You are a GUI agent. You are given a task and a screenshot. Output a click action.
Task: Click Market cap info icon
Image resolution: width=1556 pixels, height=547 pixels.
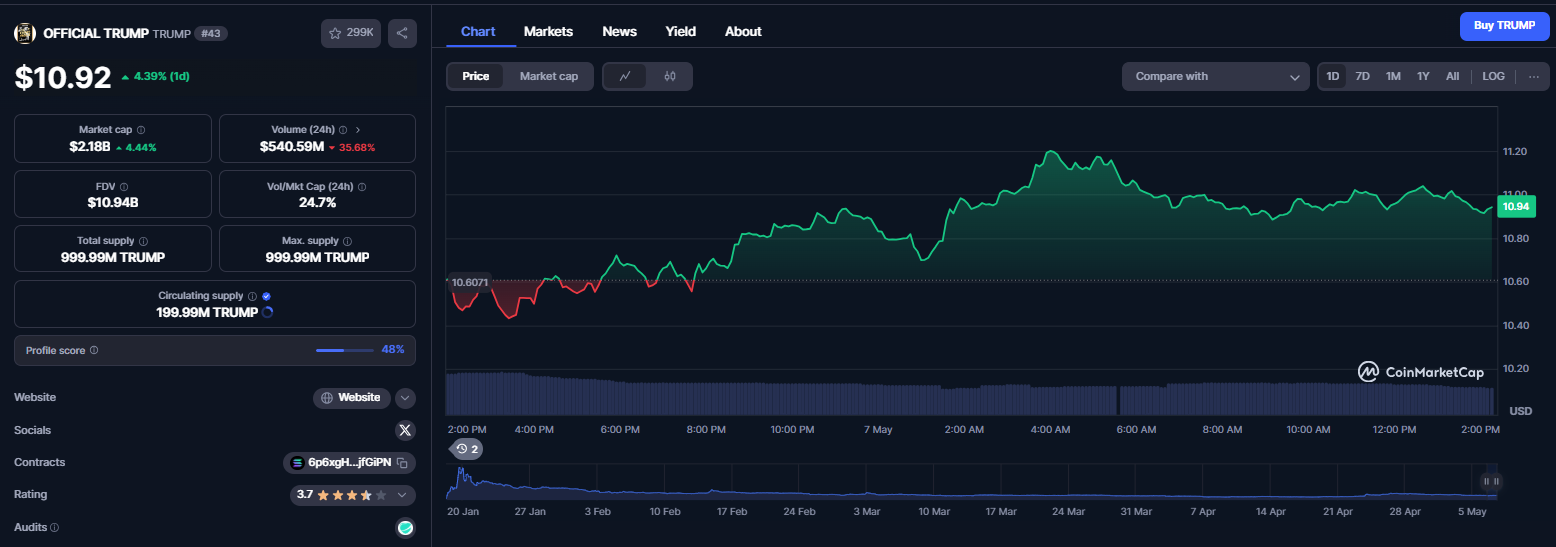tap(141, 130)
